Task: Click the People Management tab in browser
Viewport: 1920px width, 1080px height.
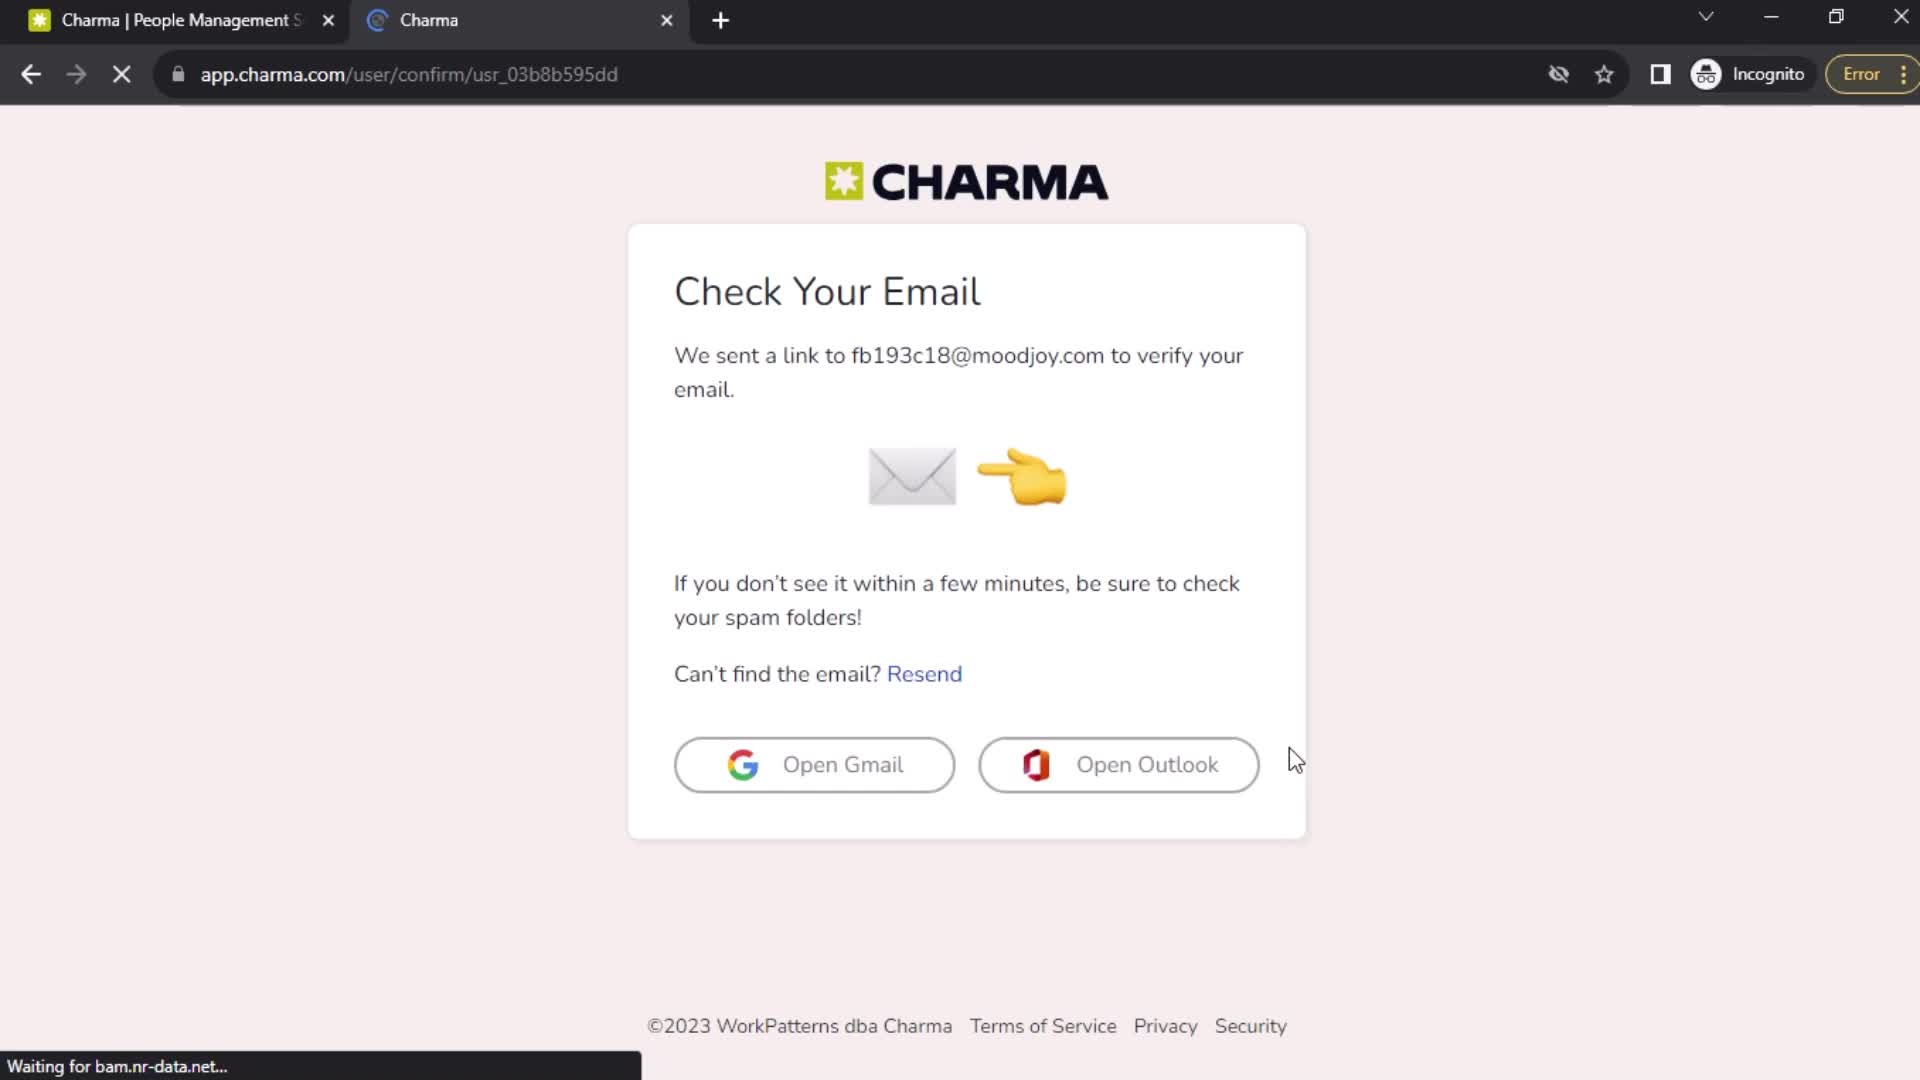Action: tap(178, 20)
